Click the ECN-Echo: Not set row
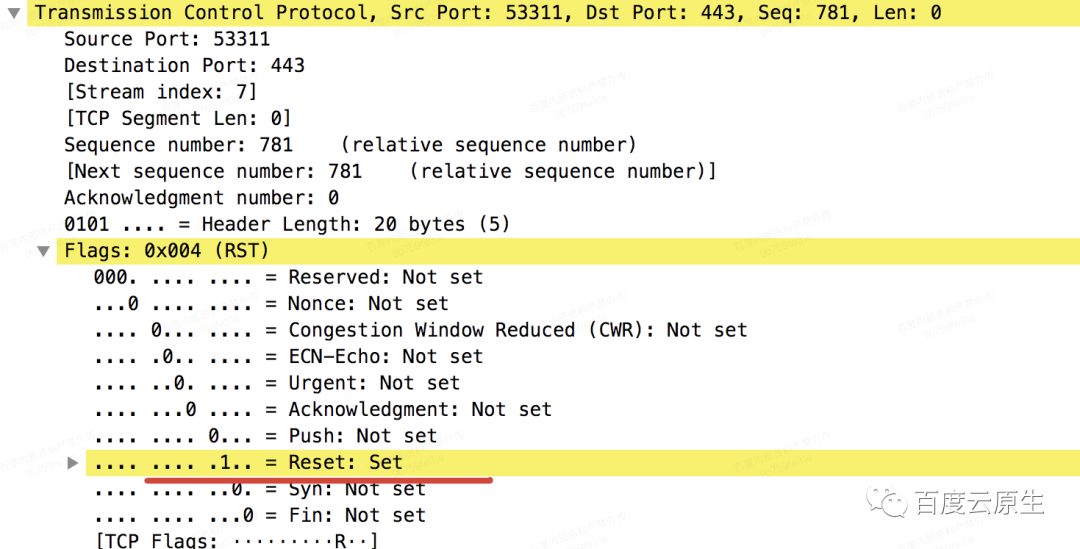This screenshot has width=1080, height=549. pyautogui.click(x=288, y=357)
